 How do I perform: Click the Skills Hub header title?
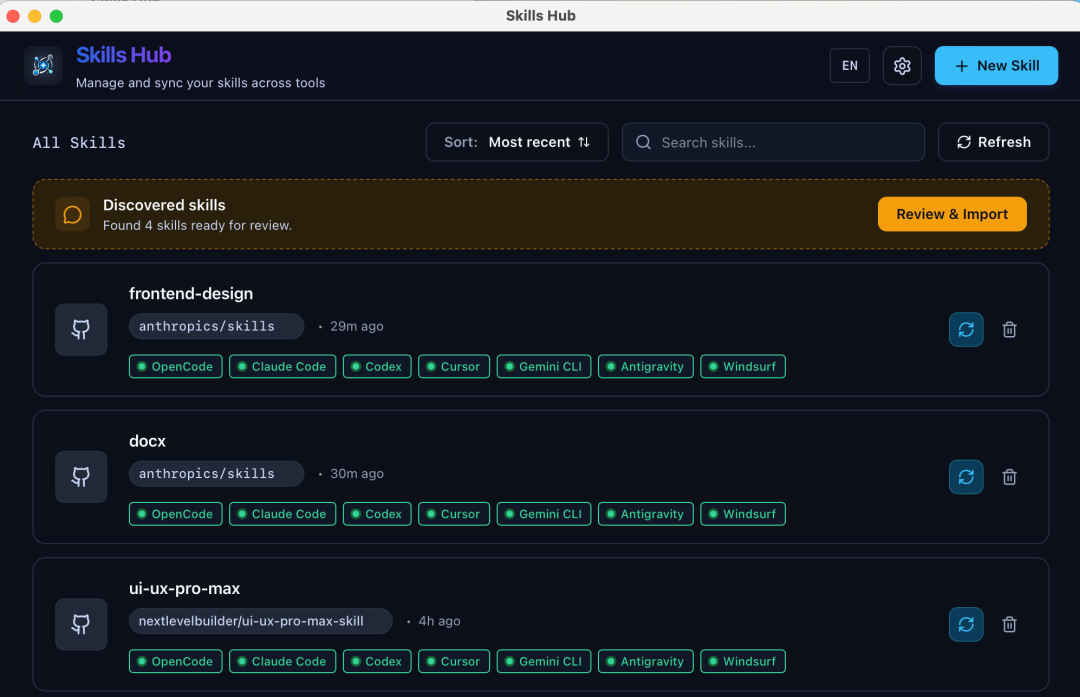click(123, 55)
